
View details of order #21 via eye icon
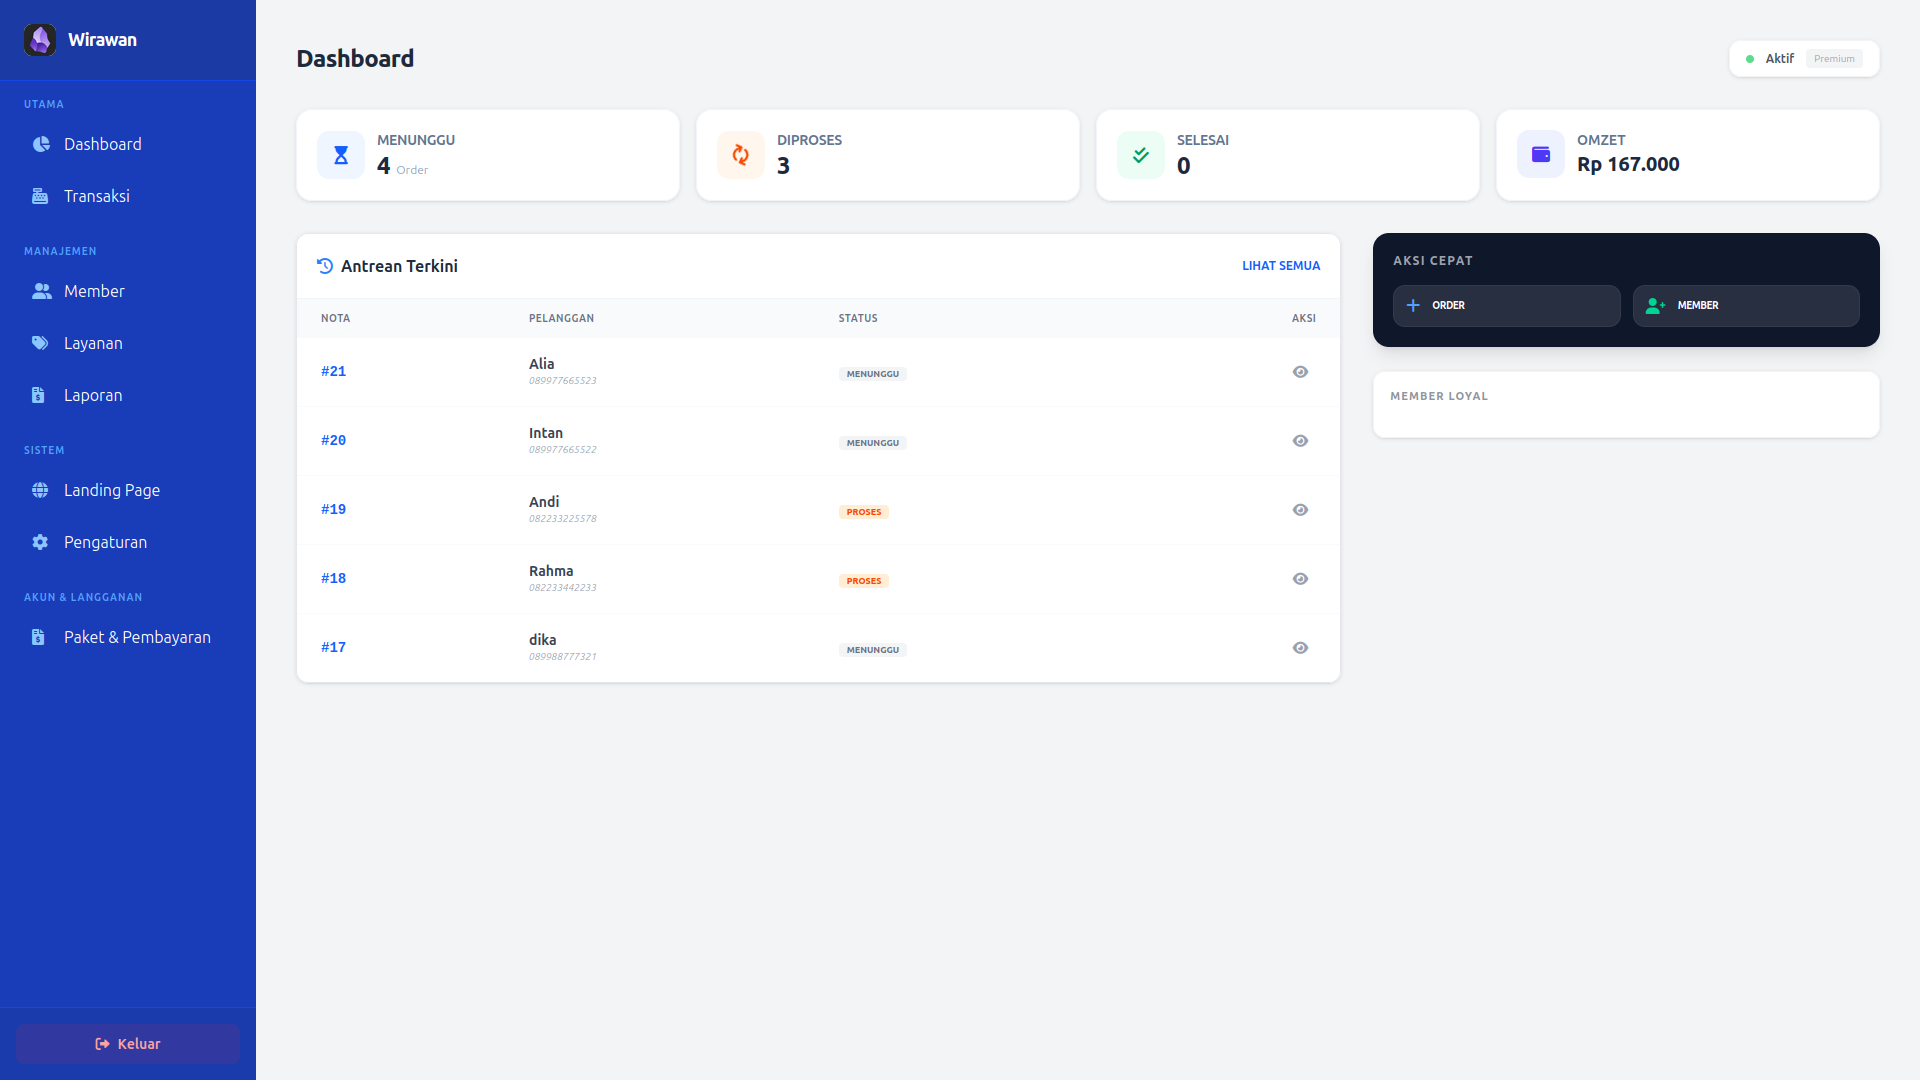tap(1300, 371)
